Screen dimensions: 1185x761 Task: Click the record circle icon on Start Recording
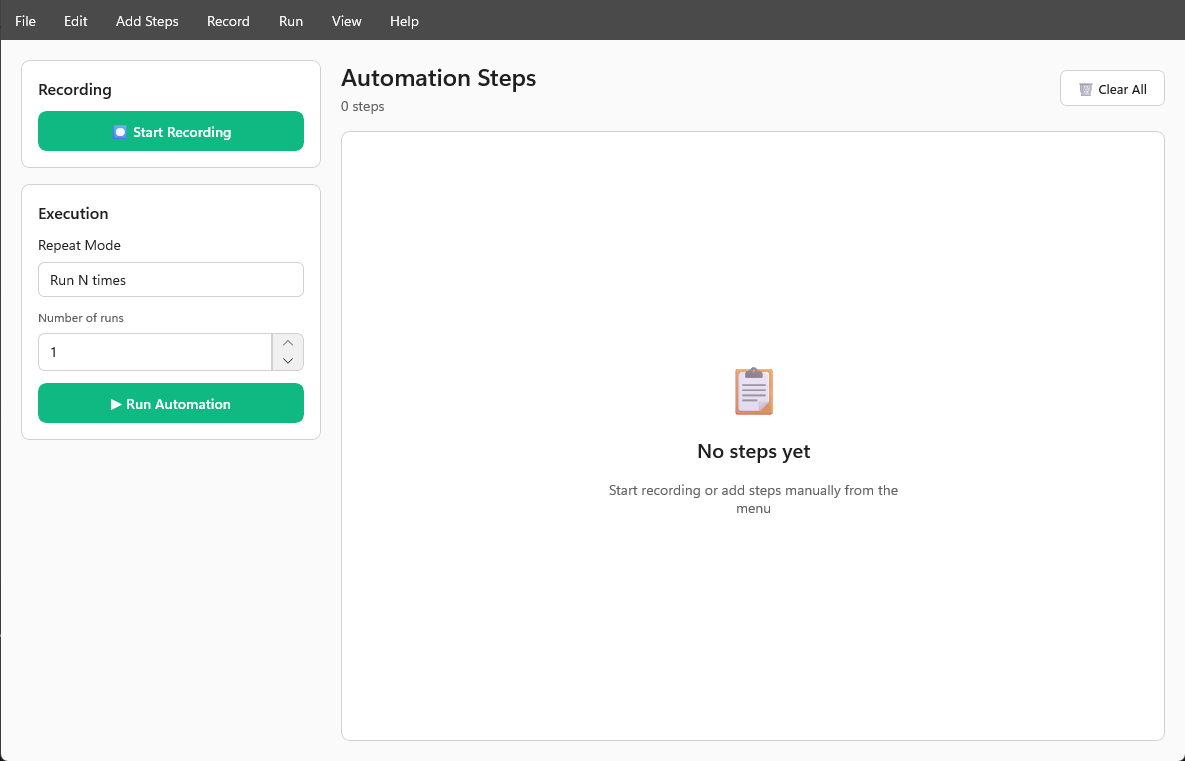[x=120, y=132]
